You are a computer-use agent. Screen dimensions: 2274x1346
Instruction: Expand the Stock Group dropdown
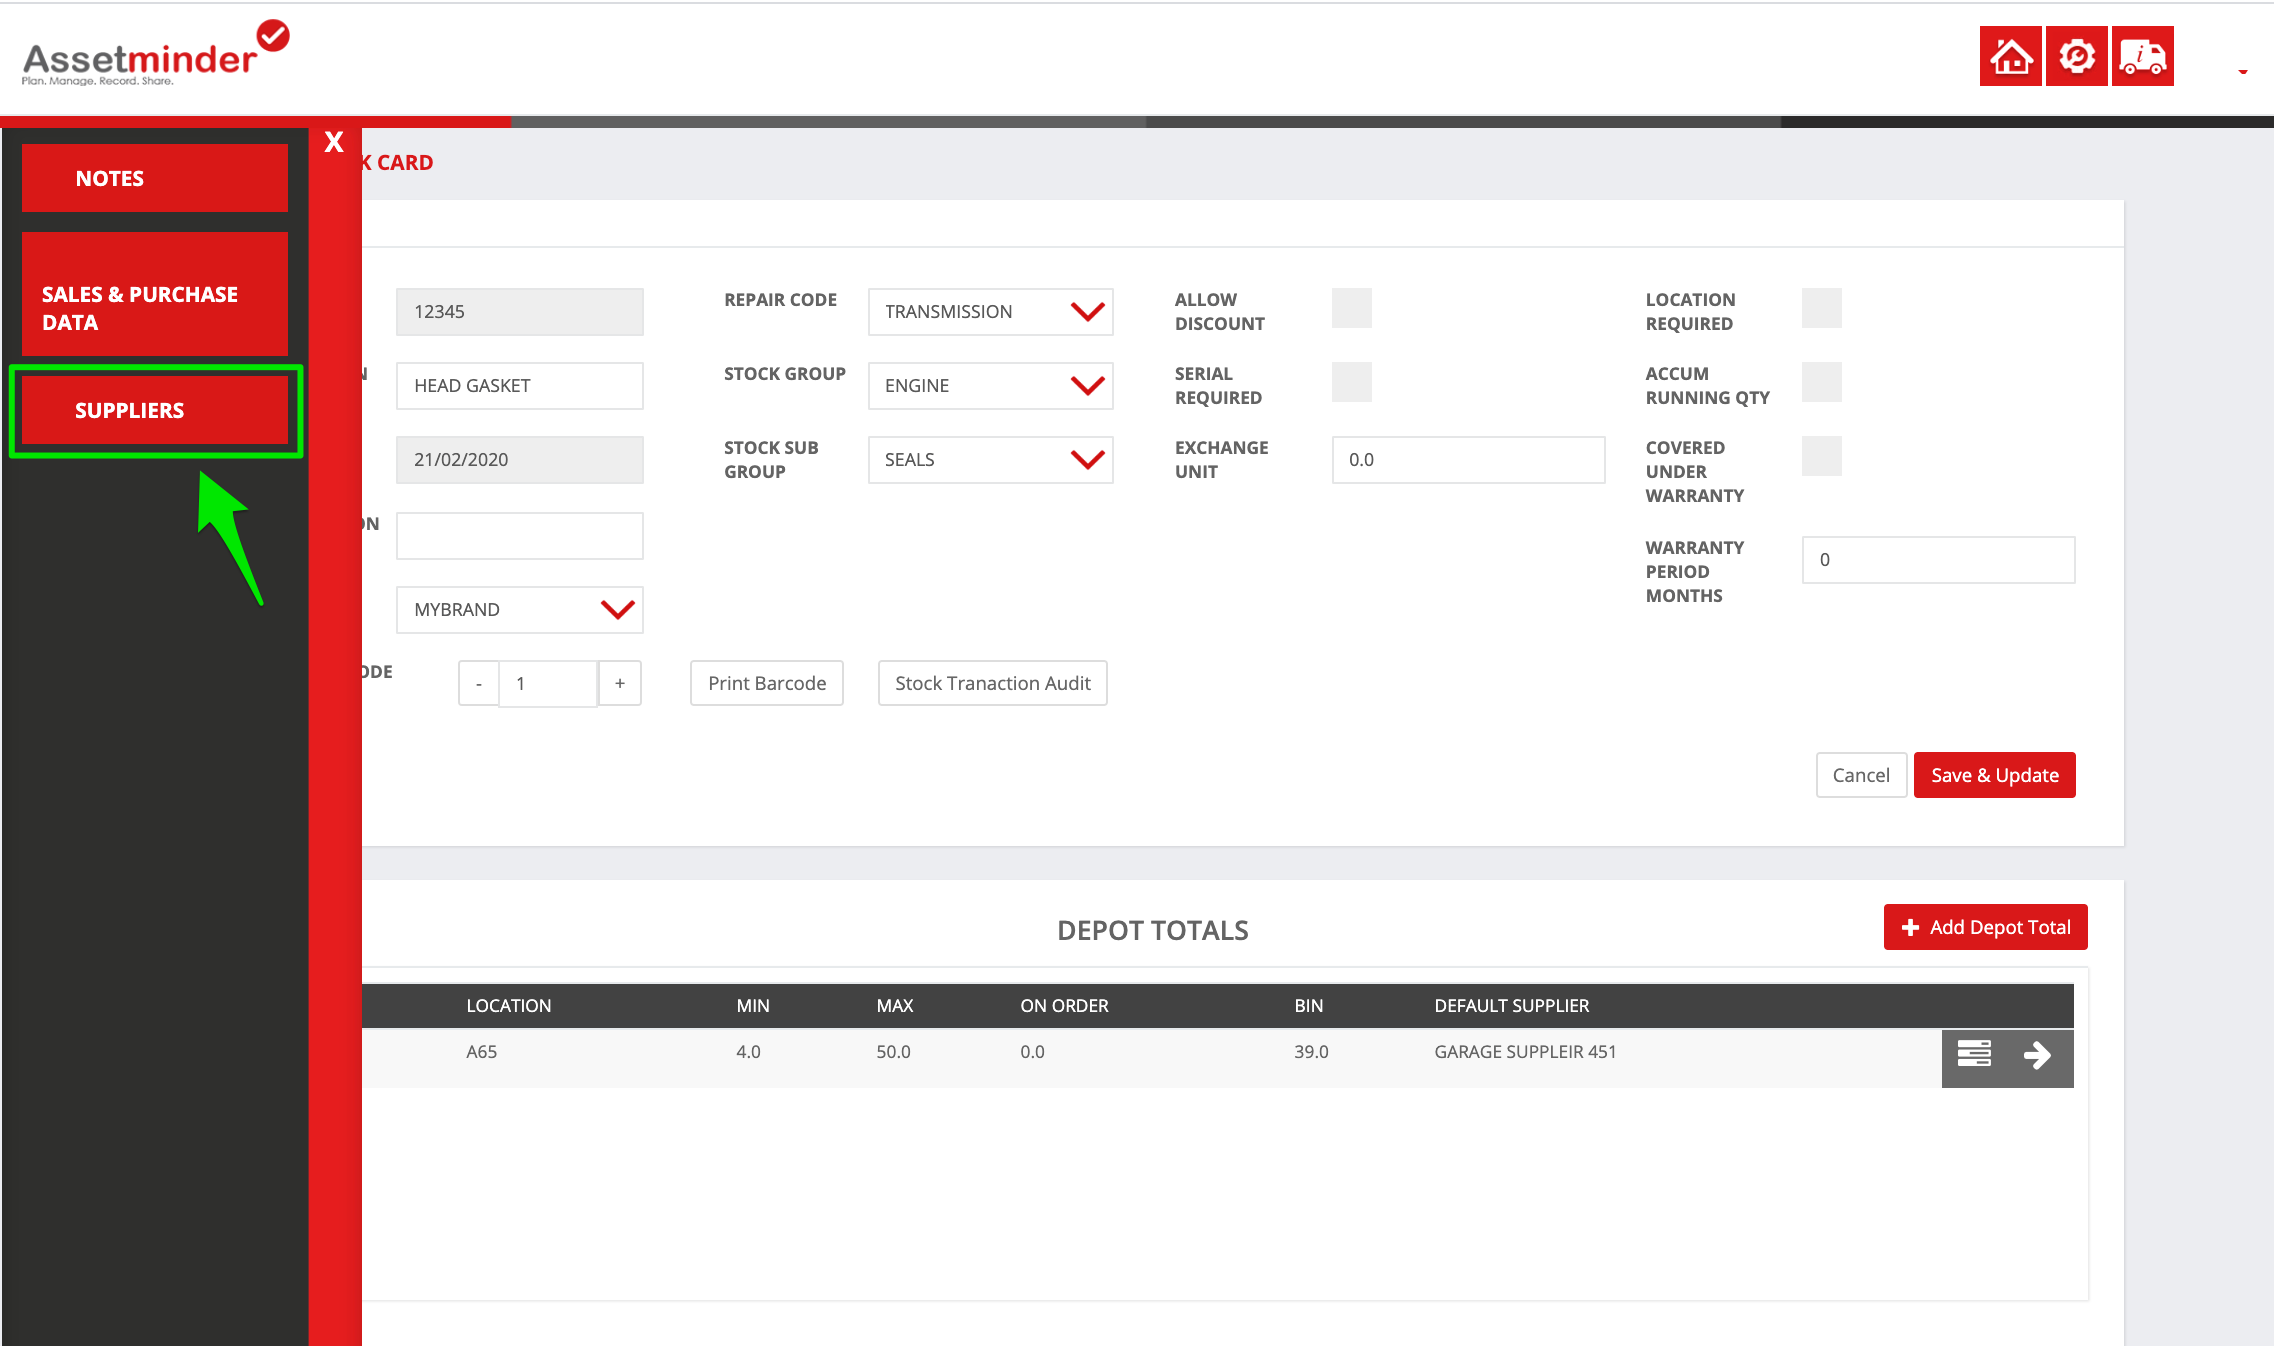pyautogui.click(x=991, y=386)
